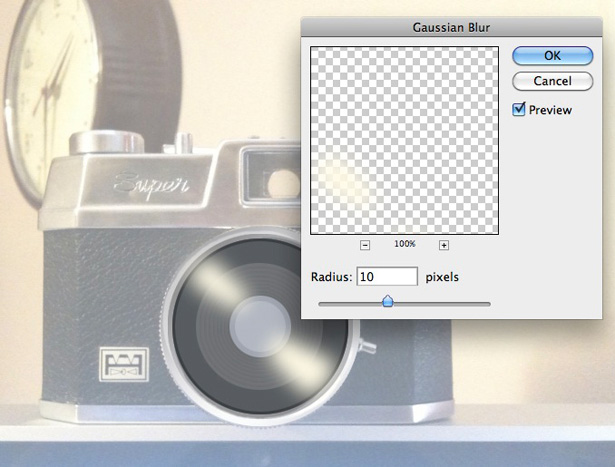
Task: Toggle the Preview checkbox
Action: point(519,109)
